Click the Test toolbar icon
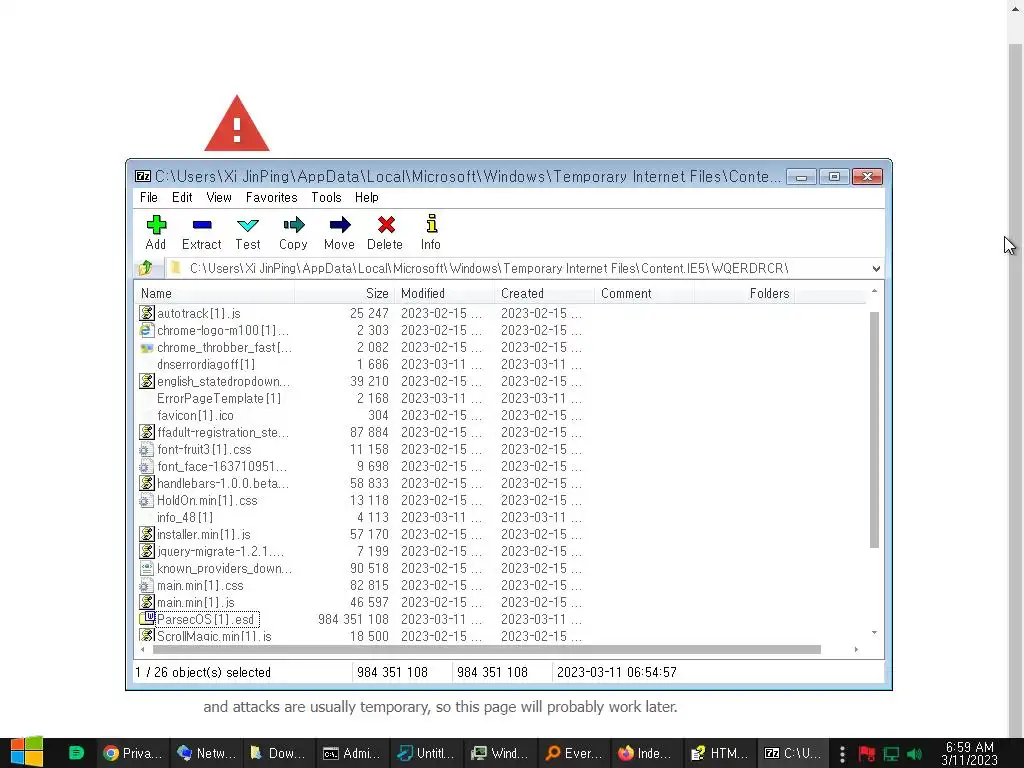The image size is (1024, 768). (x=248, y=225)
